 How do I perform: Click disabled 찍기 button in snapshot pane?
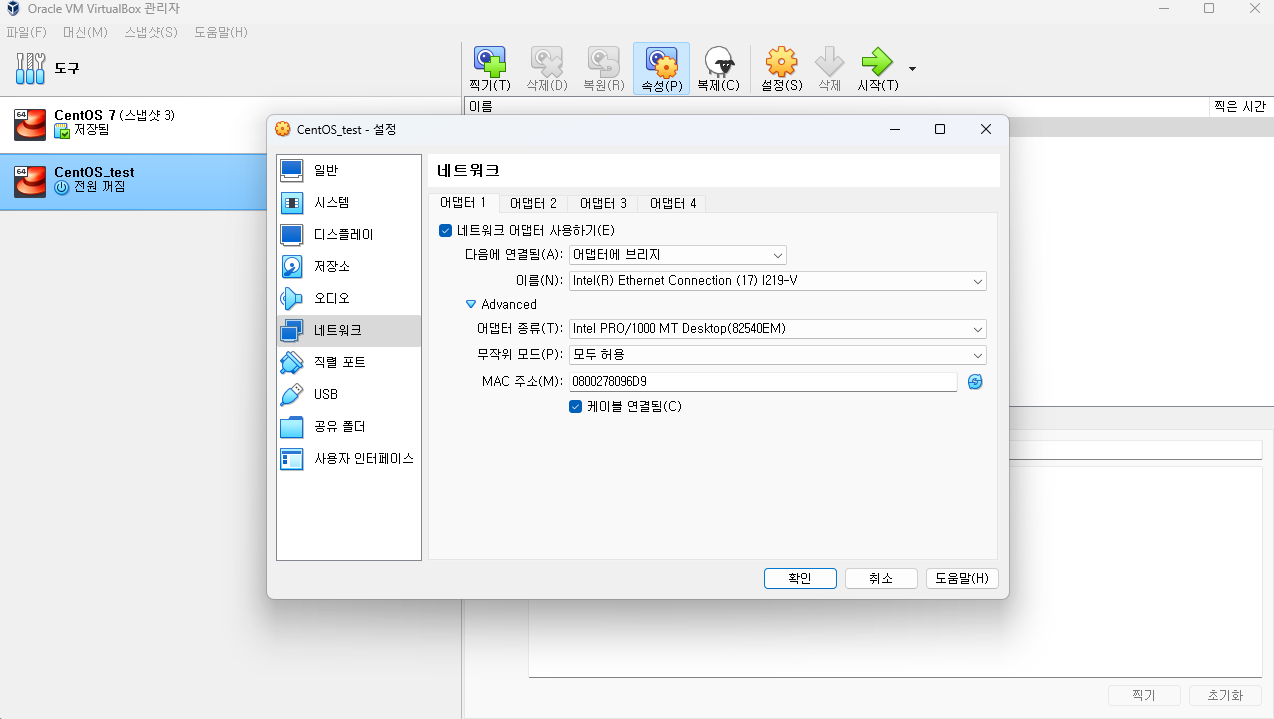click(1144, 695)
